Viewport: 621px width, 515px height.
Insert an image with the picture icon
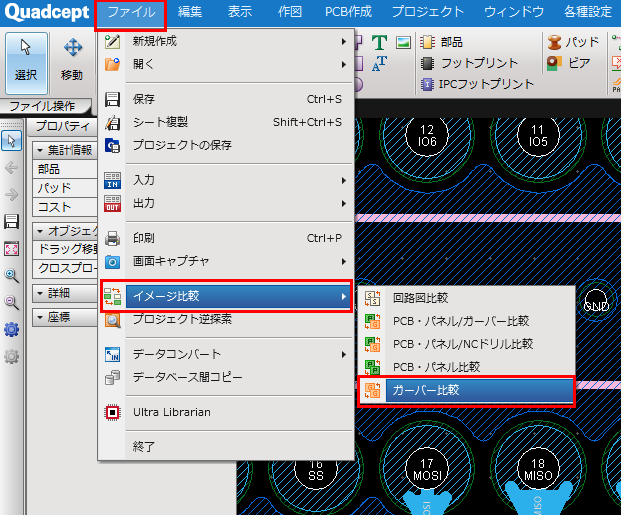pyautogui.click(x=403, y=42)
